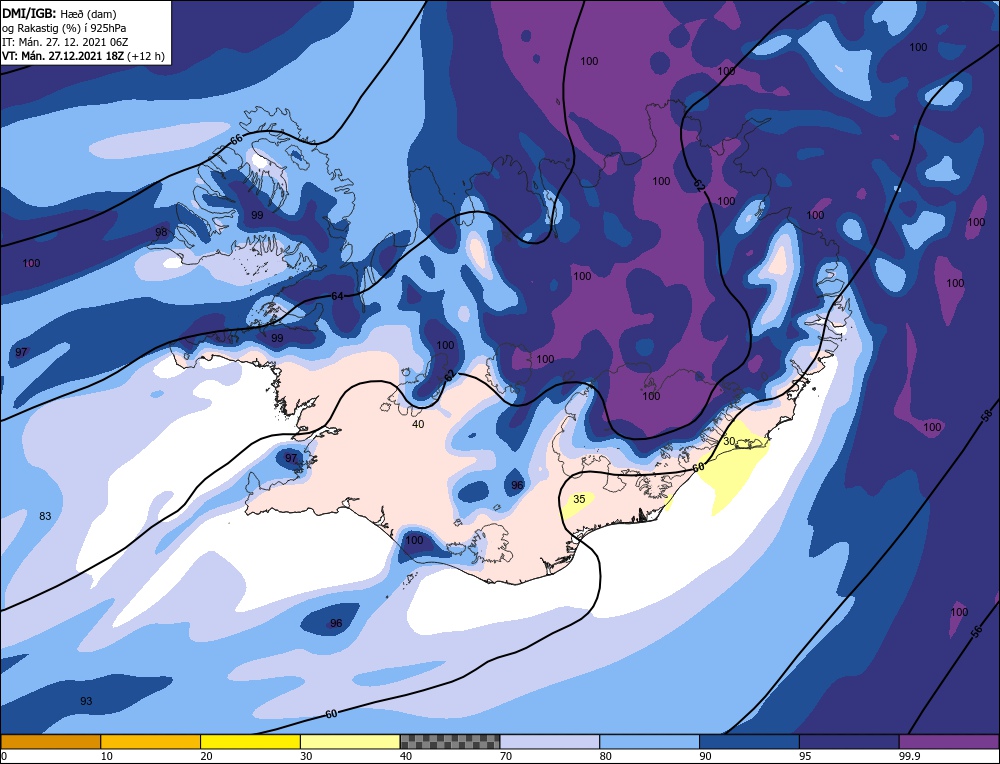Click the '70' legend tick label

coord(506,756)
